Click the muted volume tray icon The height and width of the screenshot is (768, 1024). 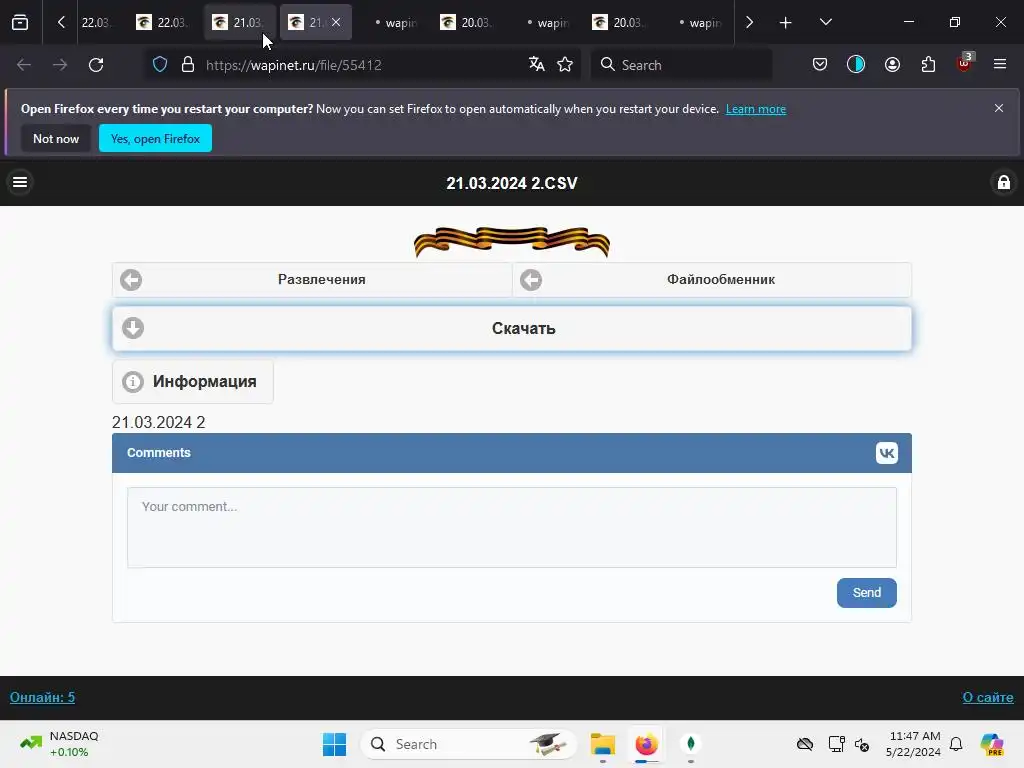pyautogui.click(x=862, y=744)
